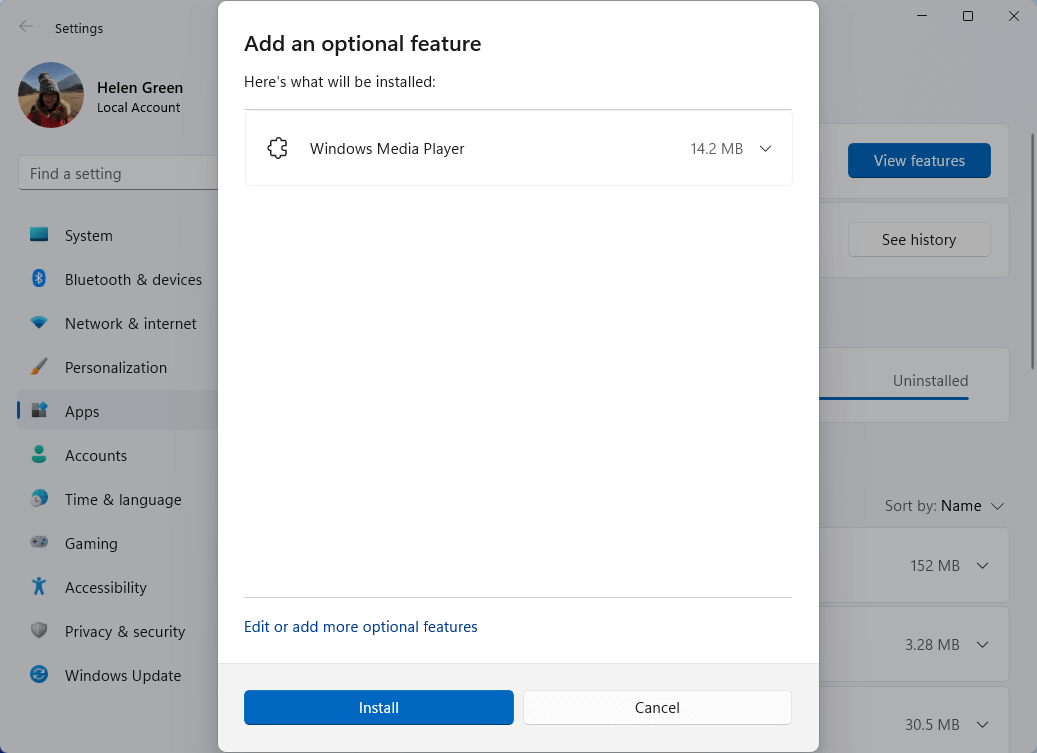Screen dimensions: 1037x753
Task: Click the Gaming controller icon
Action: (39, 542)
